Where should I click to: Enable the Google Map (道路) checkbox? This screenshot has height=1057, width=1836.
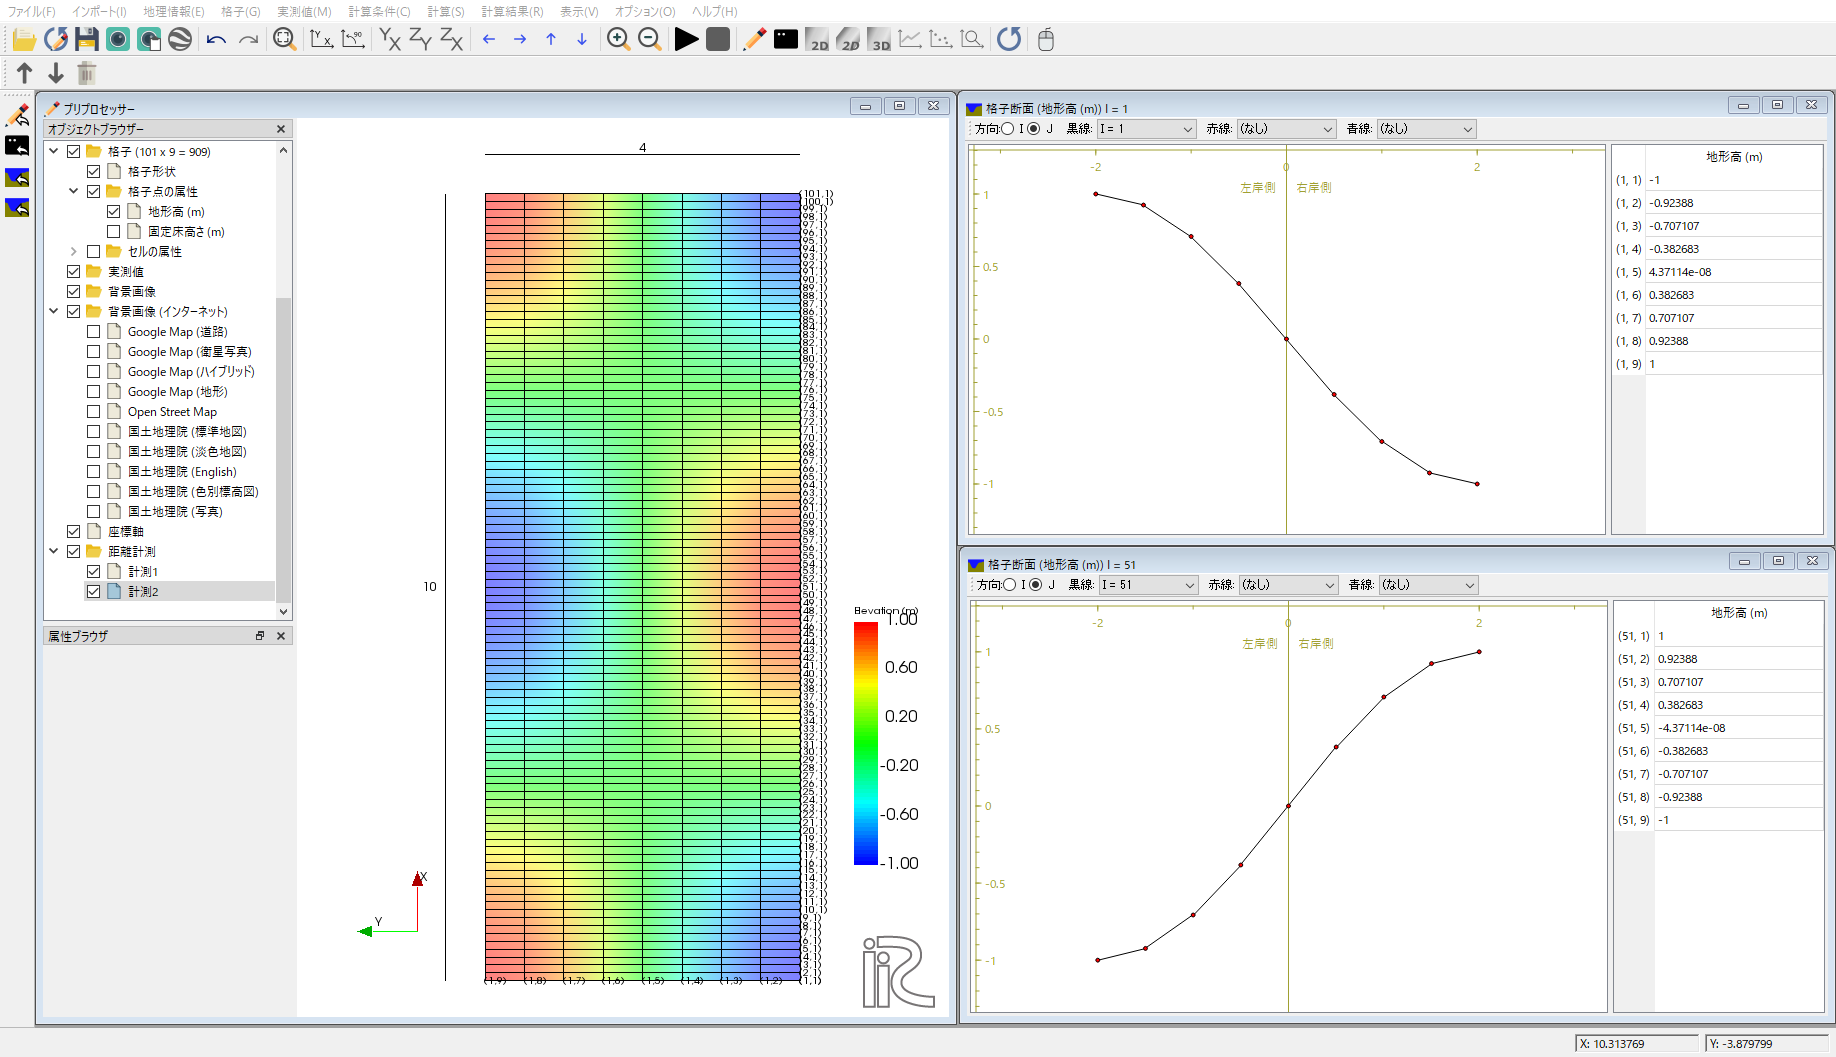[x=94, y=332]
